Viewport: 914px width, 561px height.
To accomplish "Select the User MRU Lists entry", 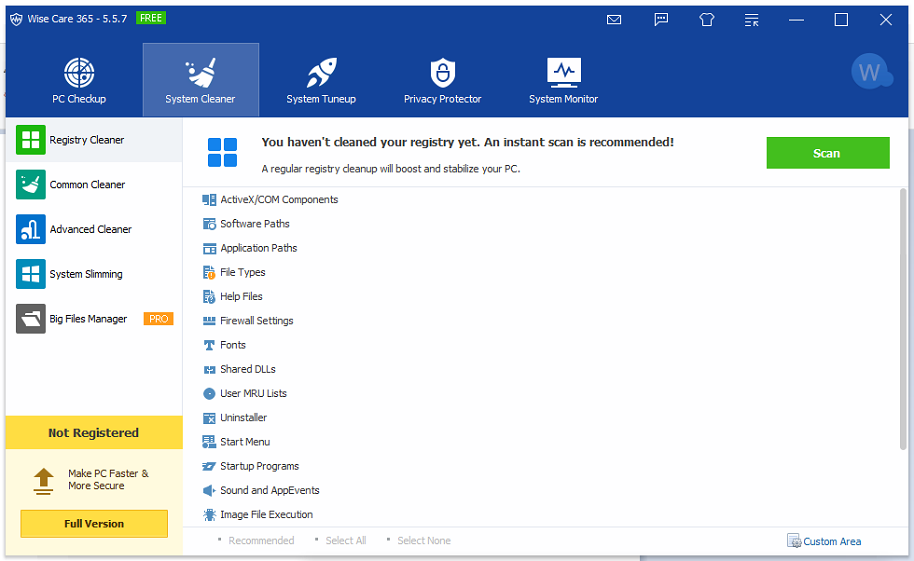I will click(254, 394).
